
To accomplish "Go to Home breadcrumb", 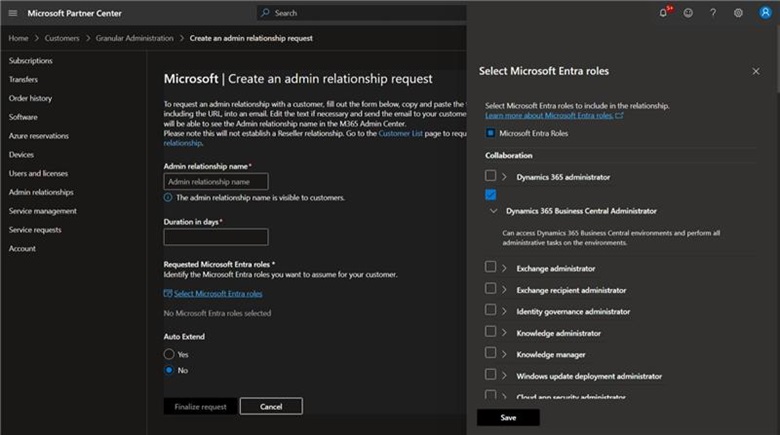I will point(18,38).
